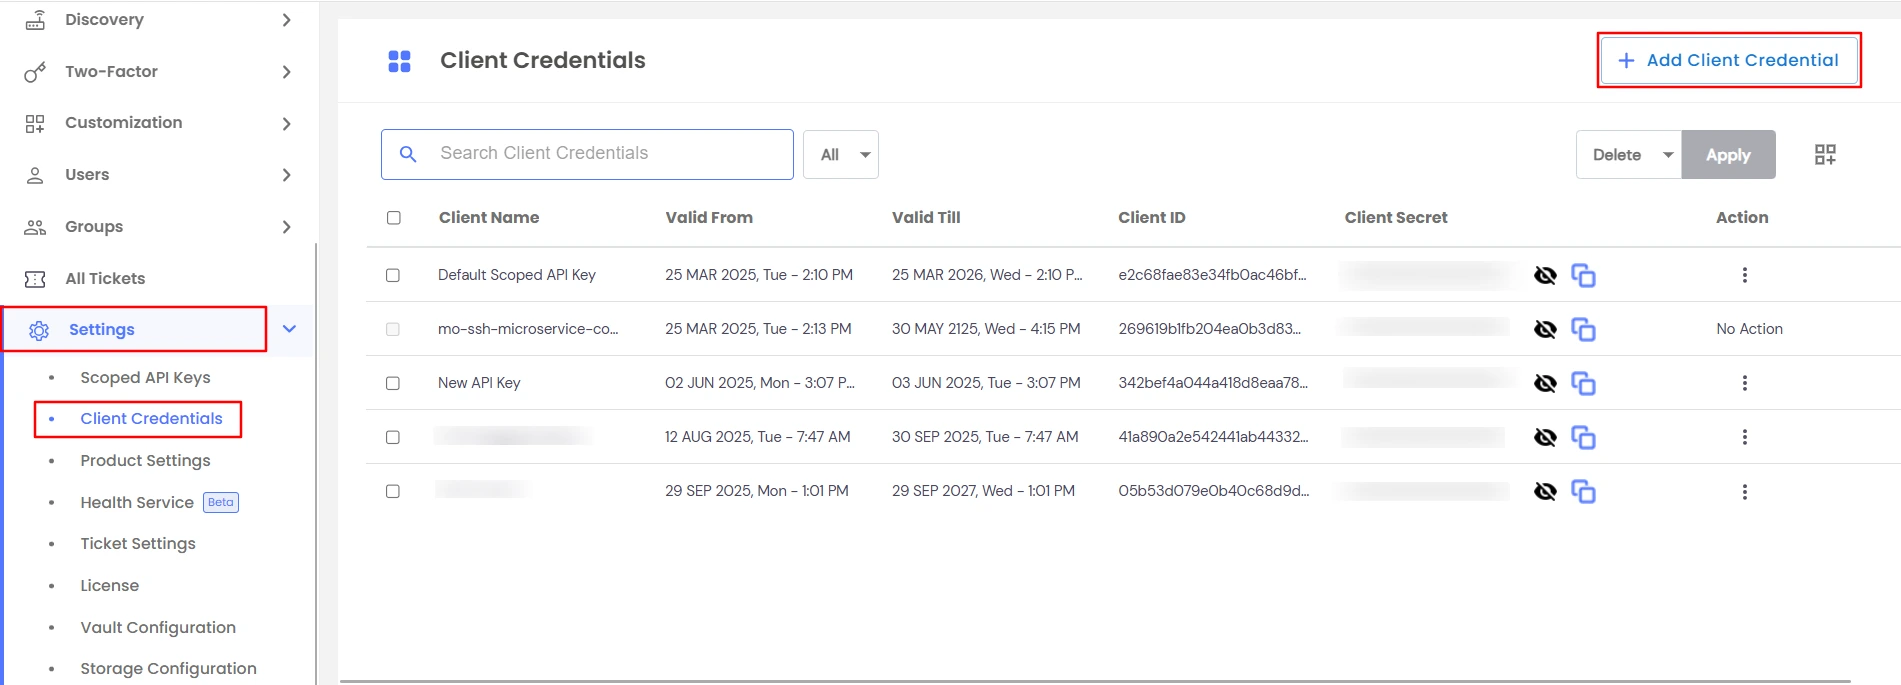Open the All filter dropdown
Screen dimensions: 1901x685
(841, 155)
